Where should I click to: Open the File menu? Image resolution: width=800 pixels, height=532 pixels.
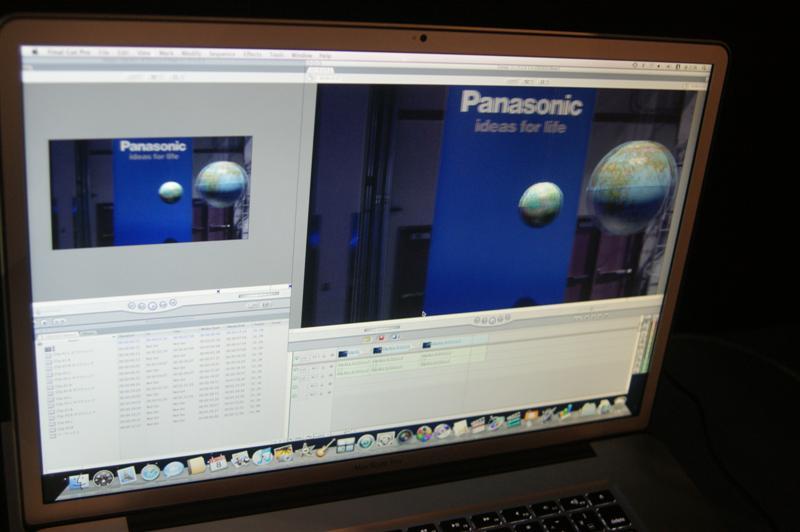(104, 53)
